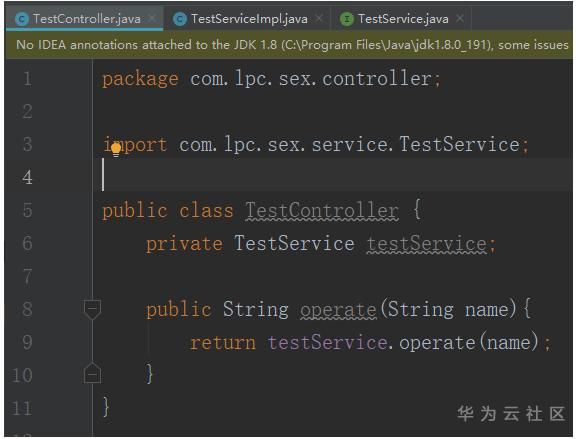Place the cursor on empty line 7

(332, 276)
